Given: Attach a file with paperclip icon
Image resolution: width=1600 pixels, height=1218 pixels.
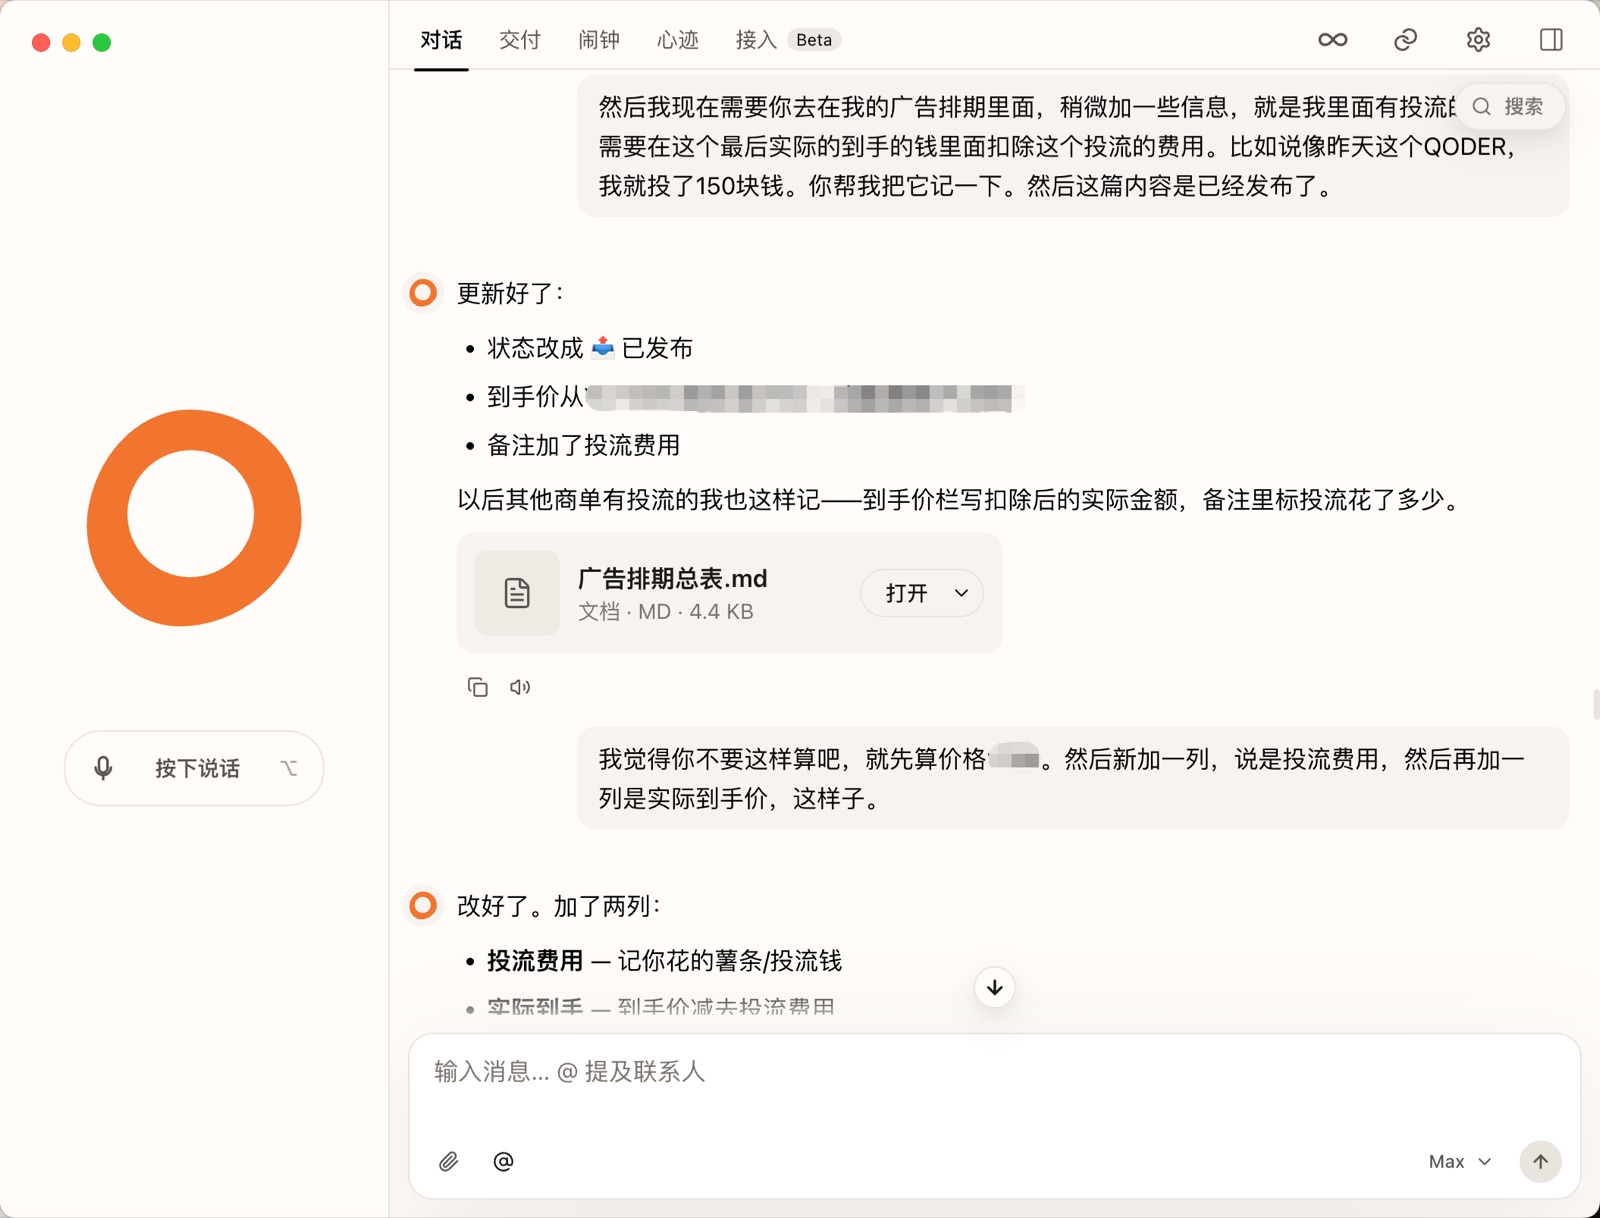Looking at the screenshot, I should coord(449,1161).
